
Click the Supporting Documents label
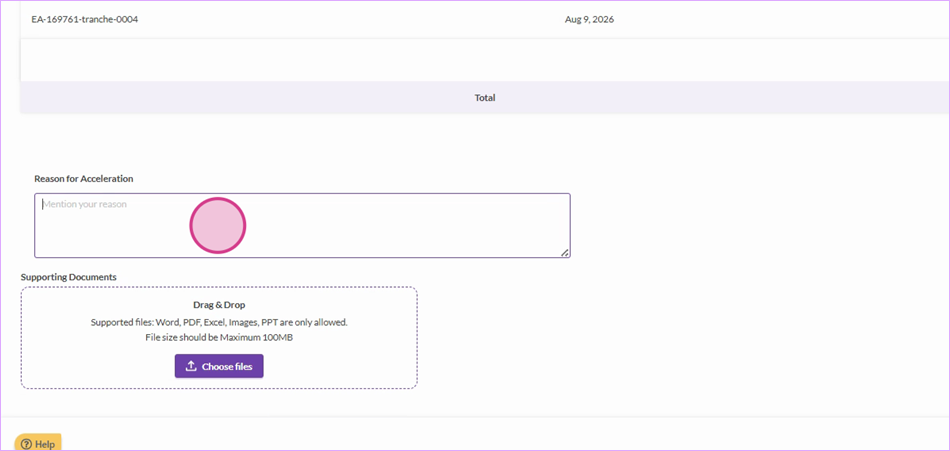click(68, 277)
